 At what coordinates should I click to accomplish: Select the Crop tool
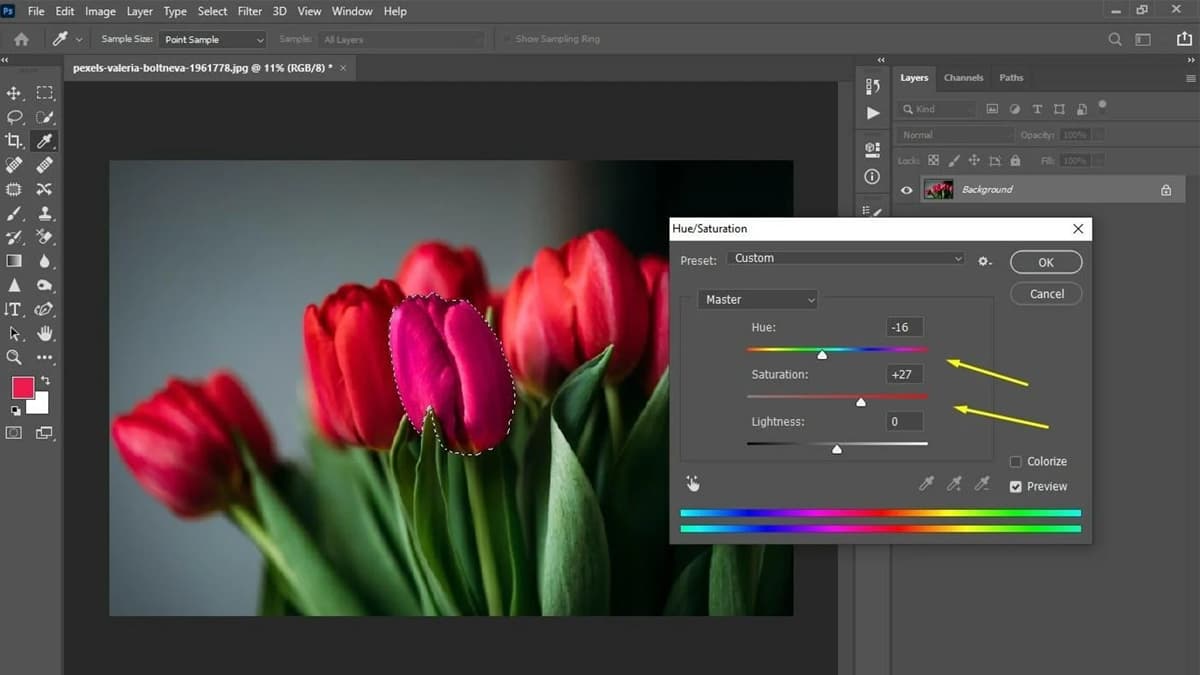click(14, 141)
